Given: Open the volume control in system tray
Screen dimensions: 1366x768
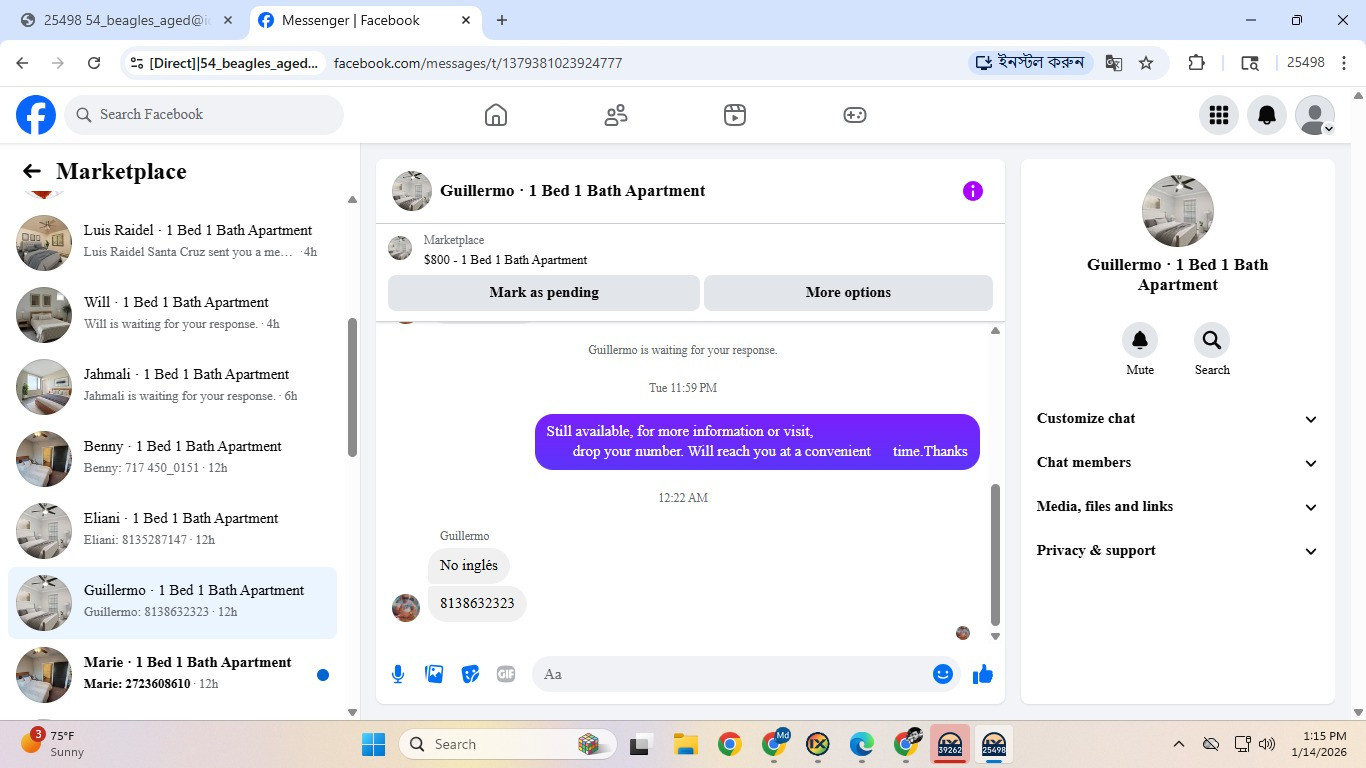Looking at the screenshot, I should (1267, 744).
